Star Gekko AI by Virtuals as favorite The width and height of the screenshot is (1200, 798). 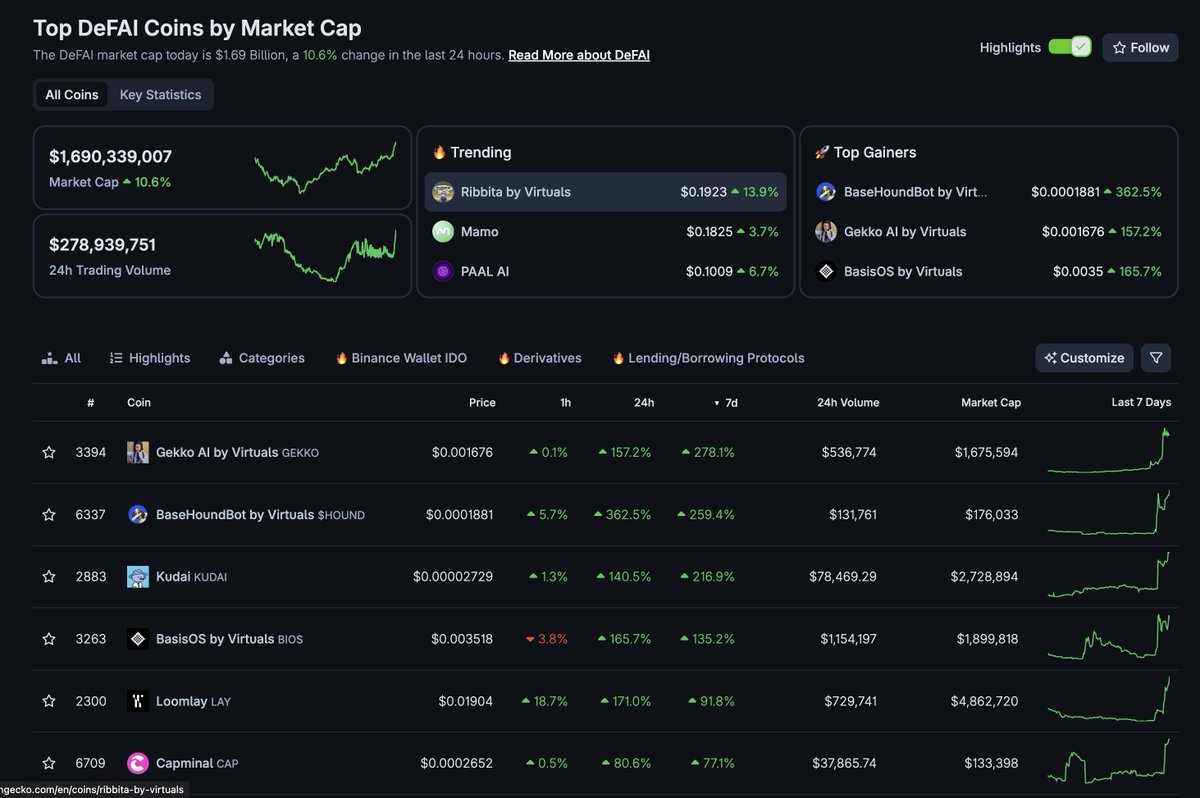[48, 453]
